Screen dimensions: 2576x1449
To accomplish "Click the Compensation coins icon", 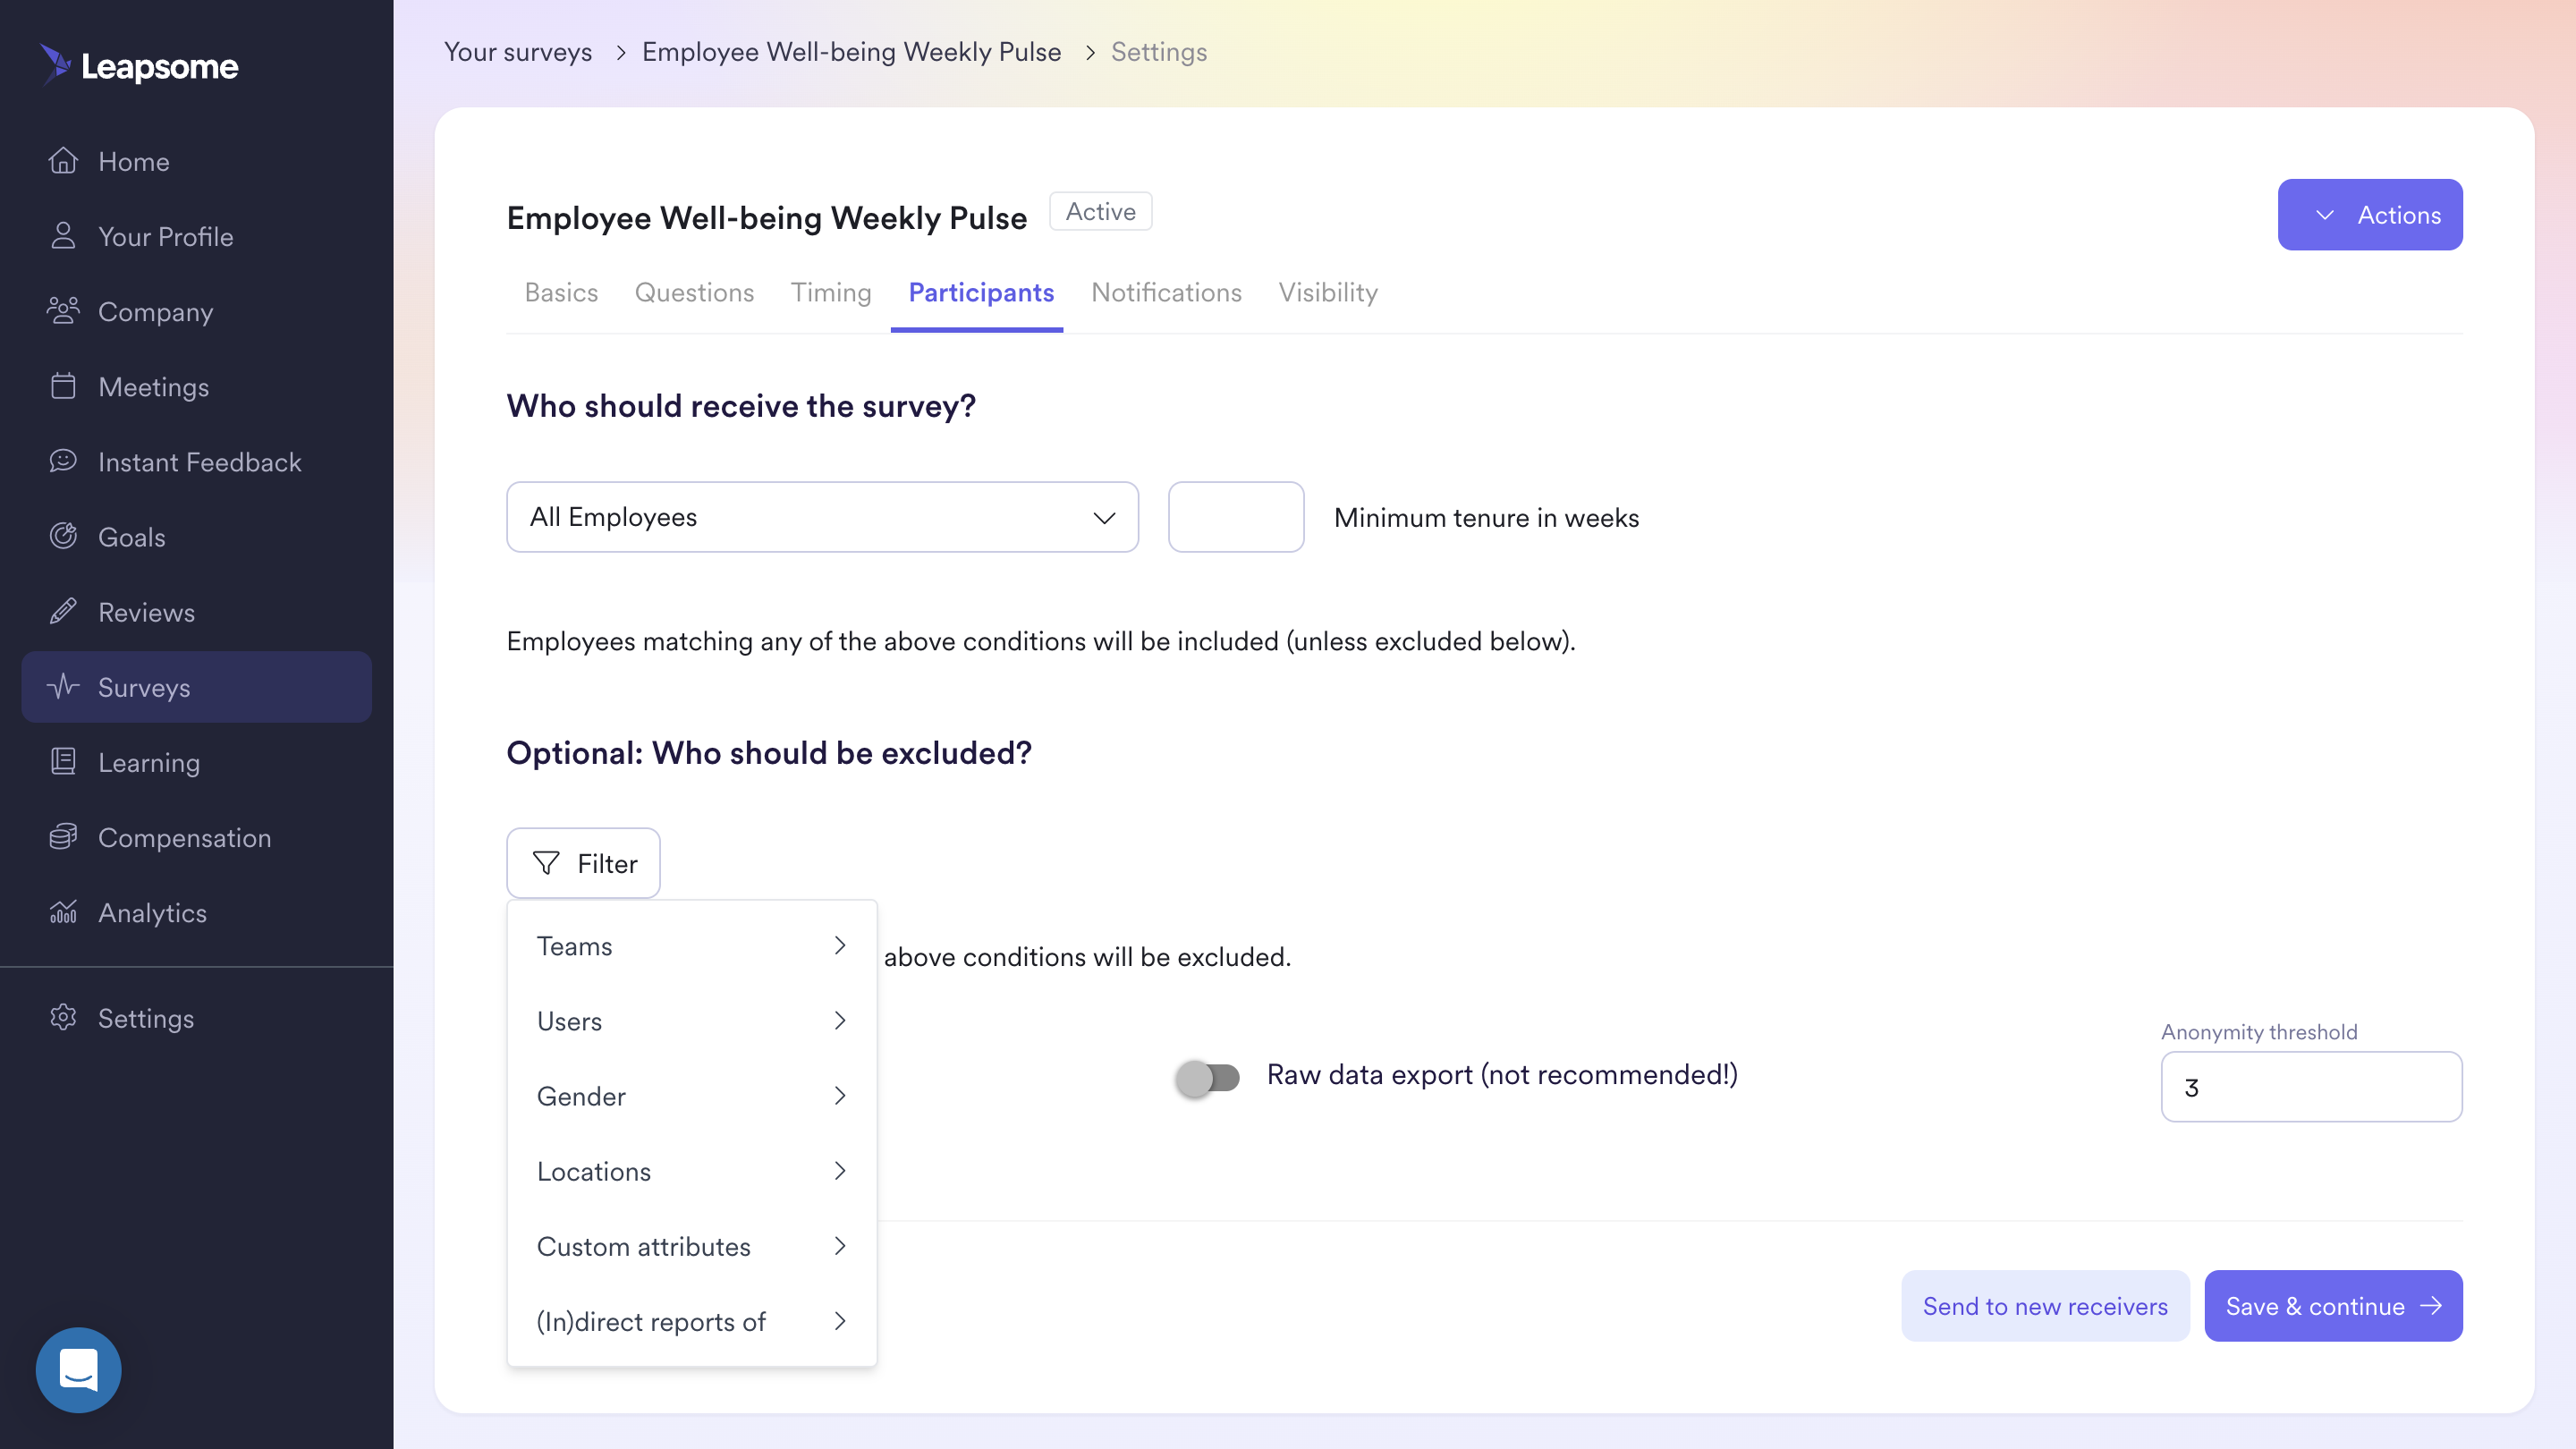I will click(x=63, y=836).
